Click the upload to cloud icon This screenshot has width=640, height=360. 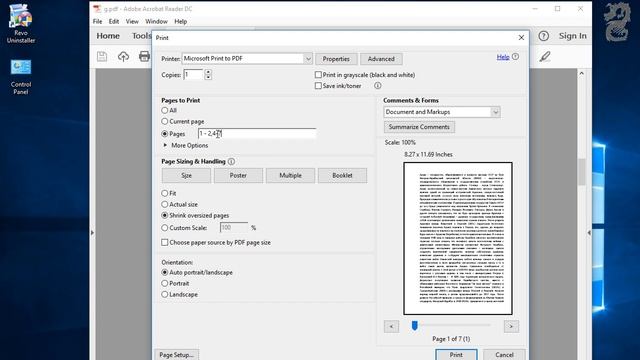(x=123, y=56)
